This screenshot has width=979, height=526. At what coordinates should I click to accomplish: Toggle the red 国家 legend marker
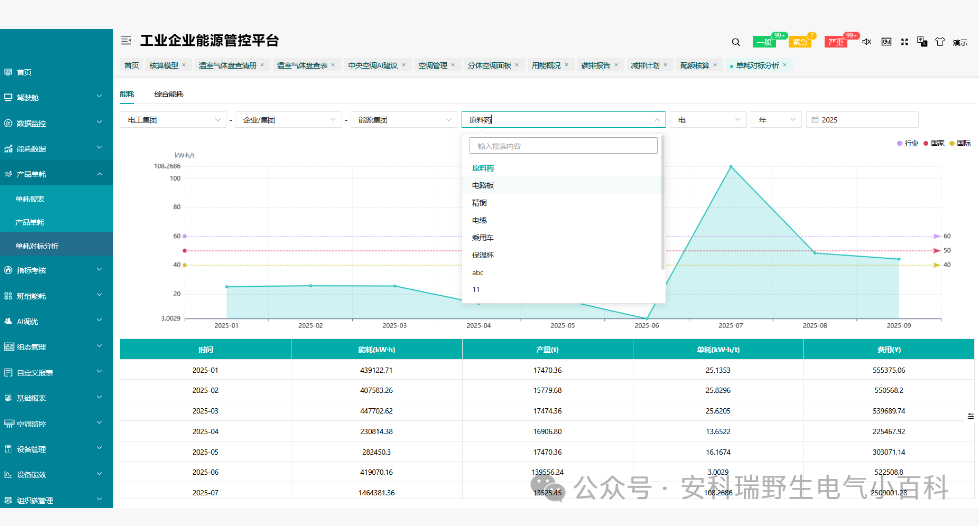pos(925,144)
